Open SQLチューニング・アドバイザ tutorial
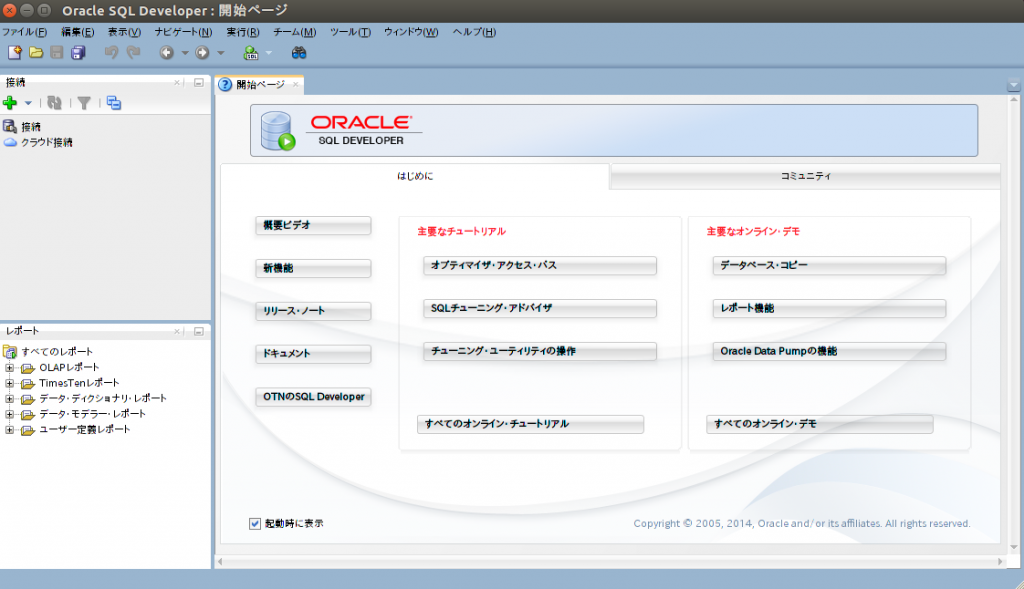 coord(540,308)
